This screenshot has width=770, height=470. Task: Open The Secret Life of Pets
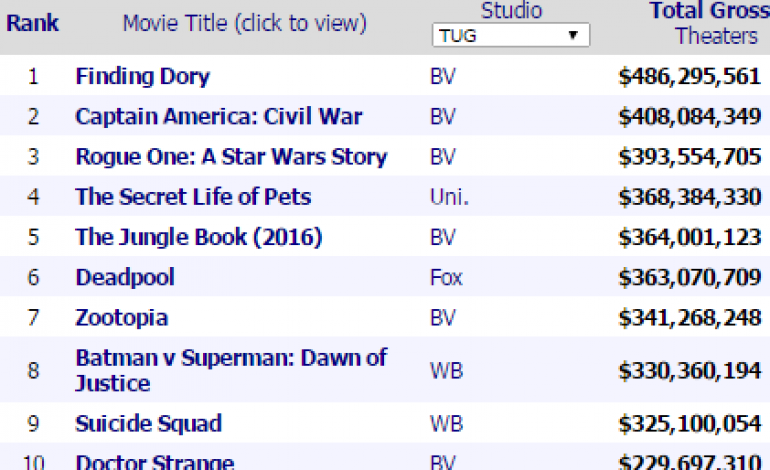pos(193,197)
